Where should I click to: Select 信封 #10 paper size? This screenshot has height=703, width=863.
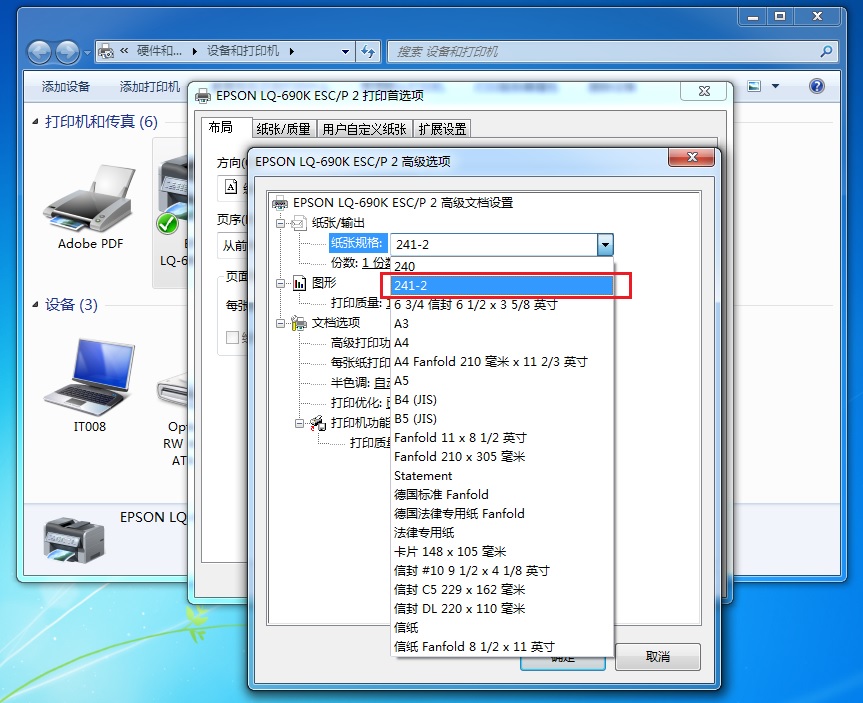[x=502, y=570]
